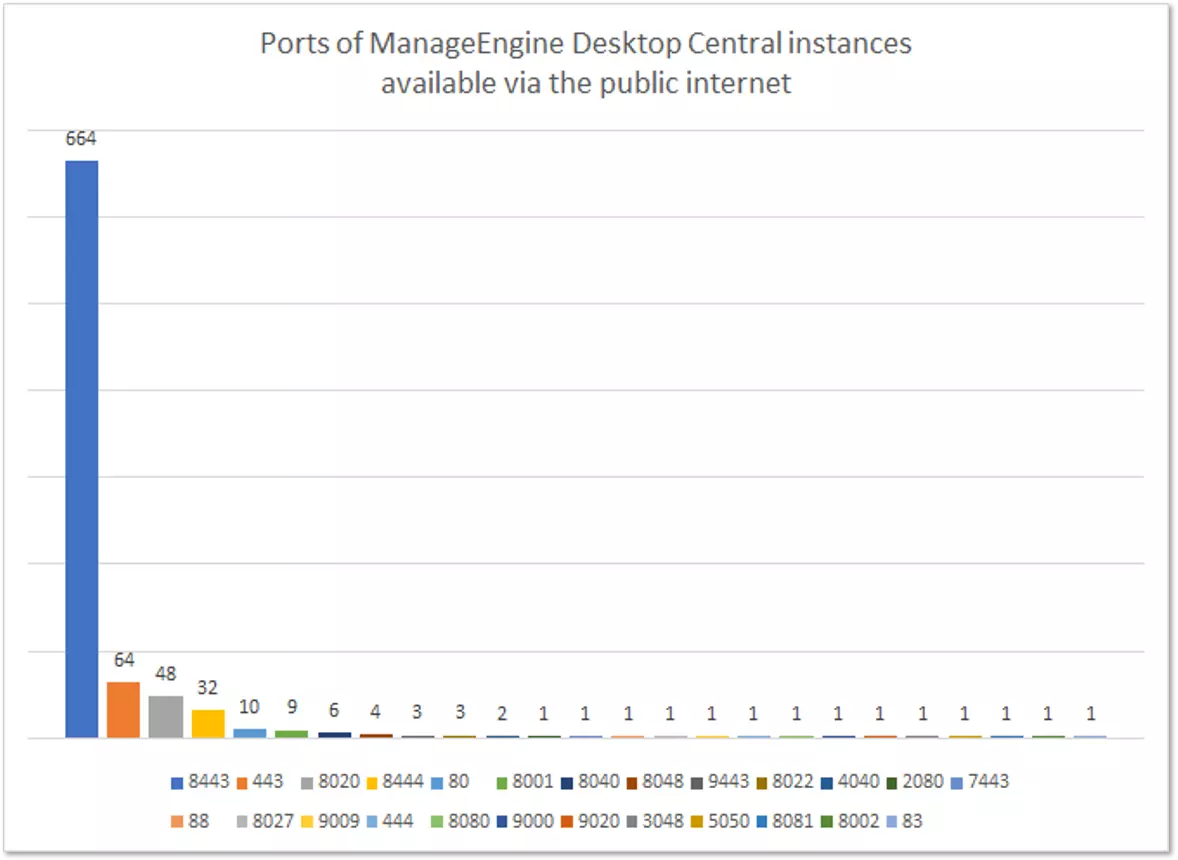Click the green legend swatch for 8002
The height and width of the screenshot is (860, 1178).
[x=827, y=822]
